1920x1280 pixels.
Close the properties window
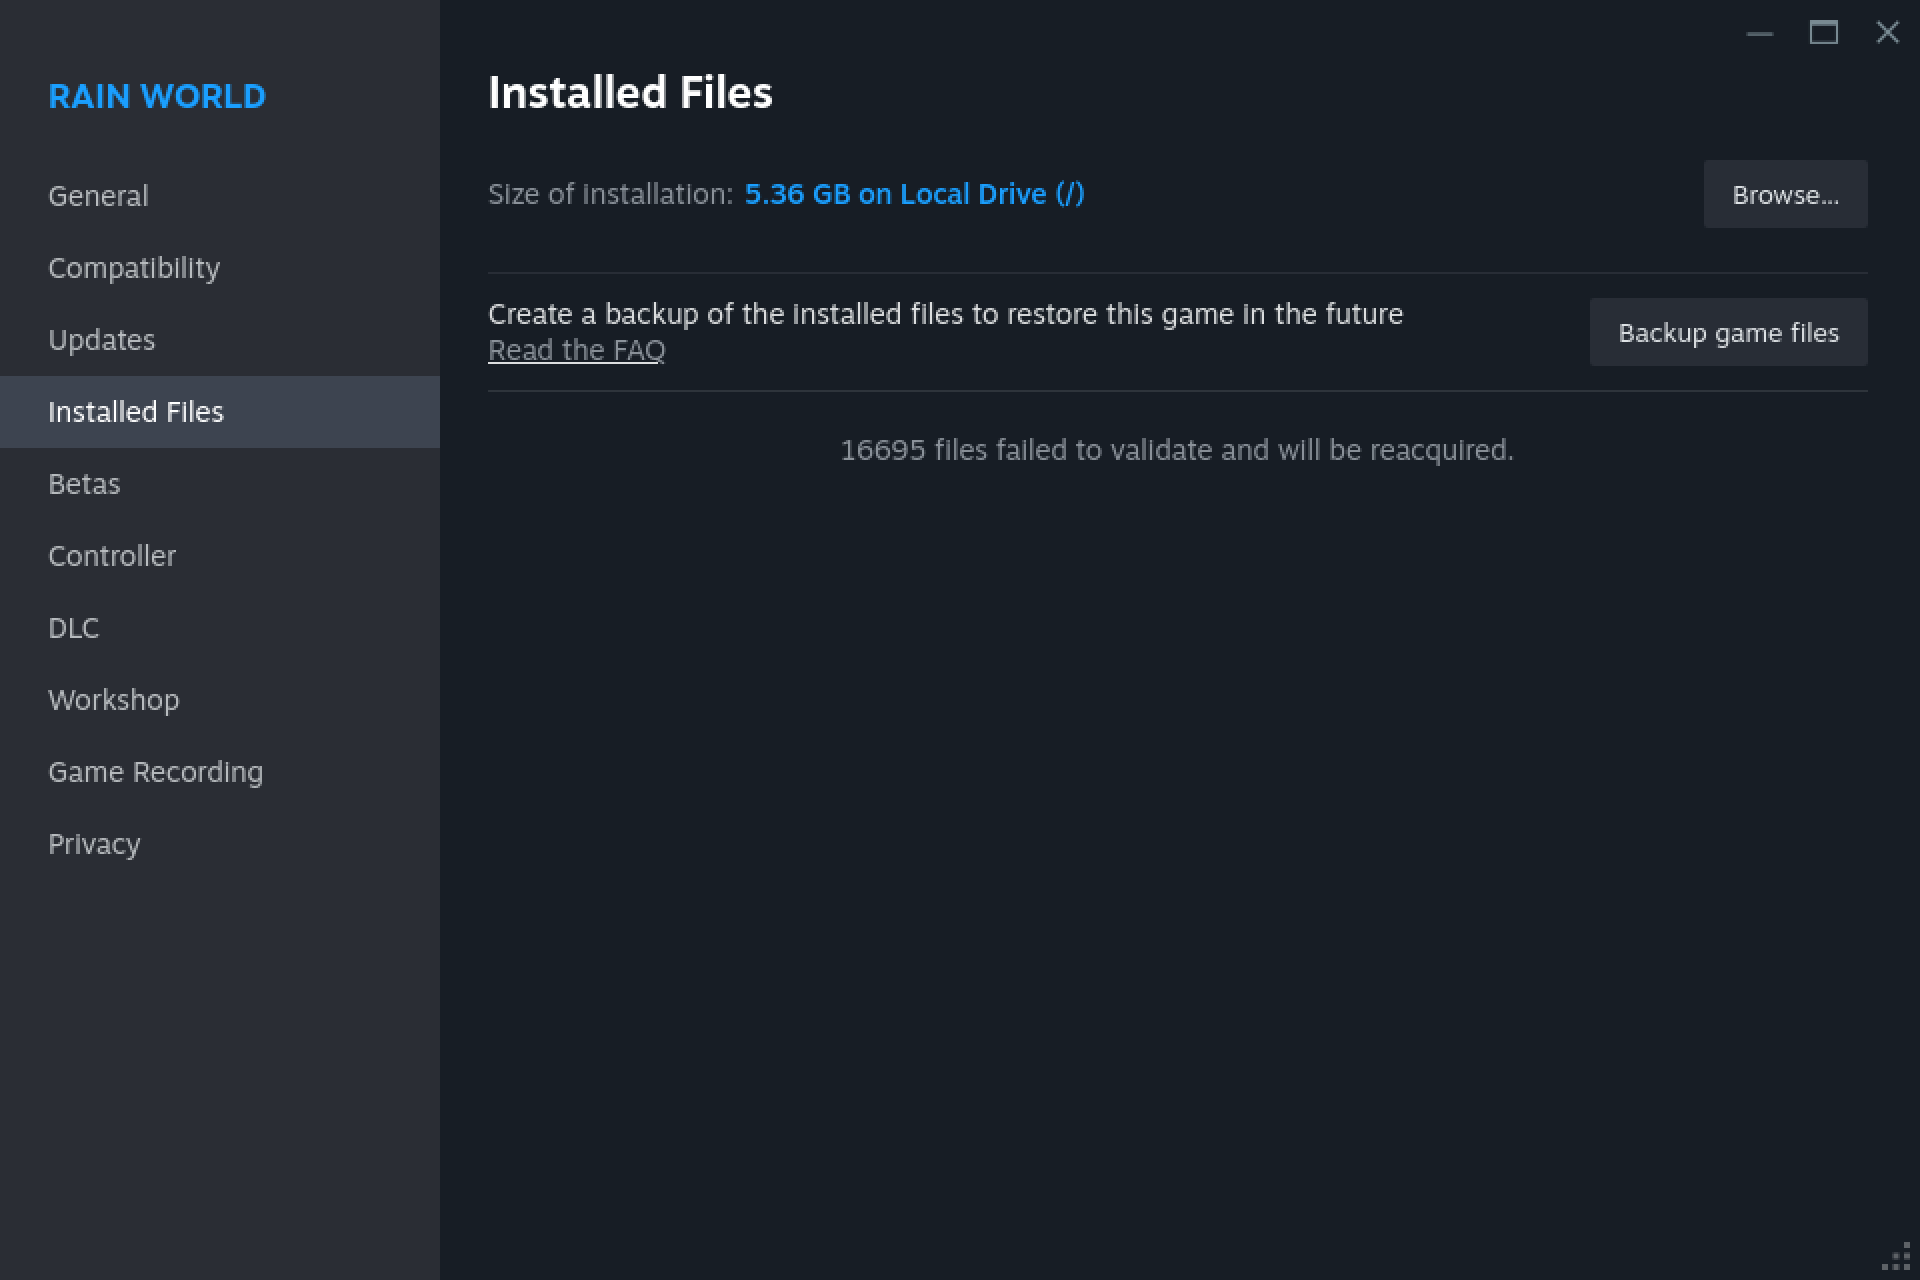coord(1887,33)
